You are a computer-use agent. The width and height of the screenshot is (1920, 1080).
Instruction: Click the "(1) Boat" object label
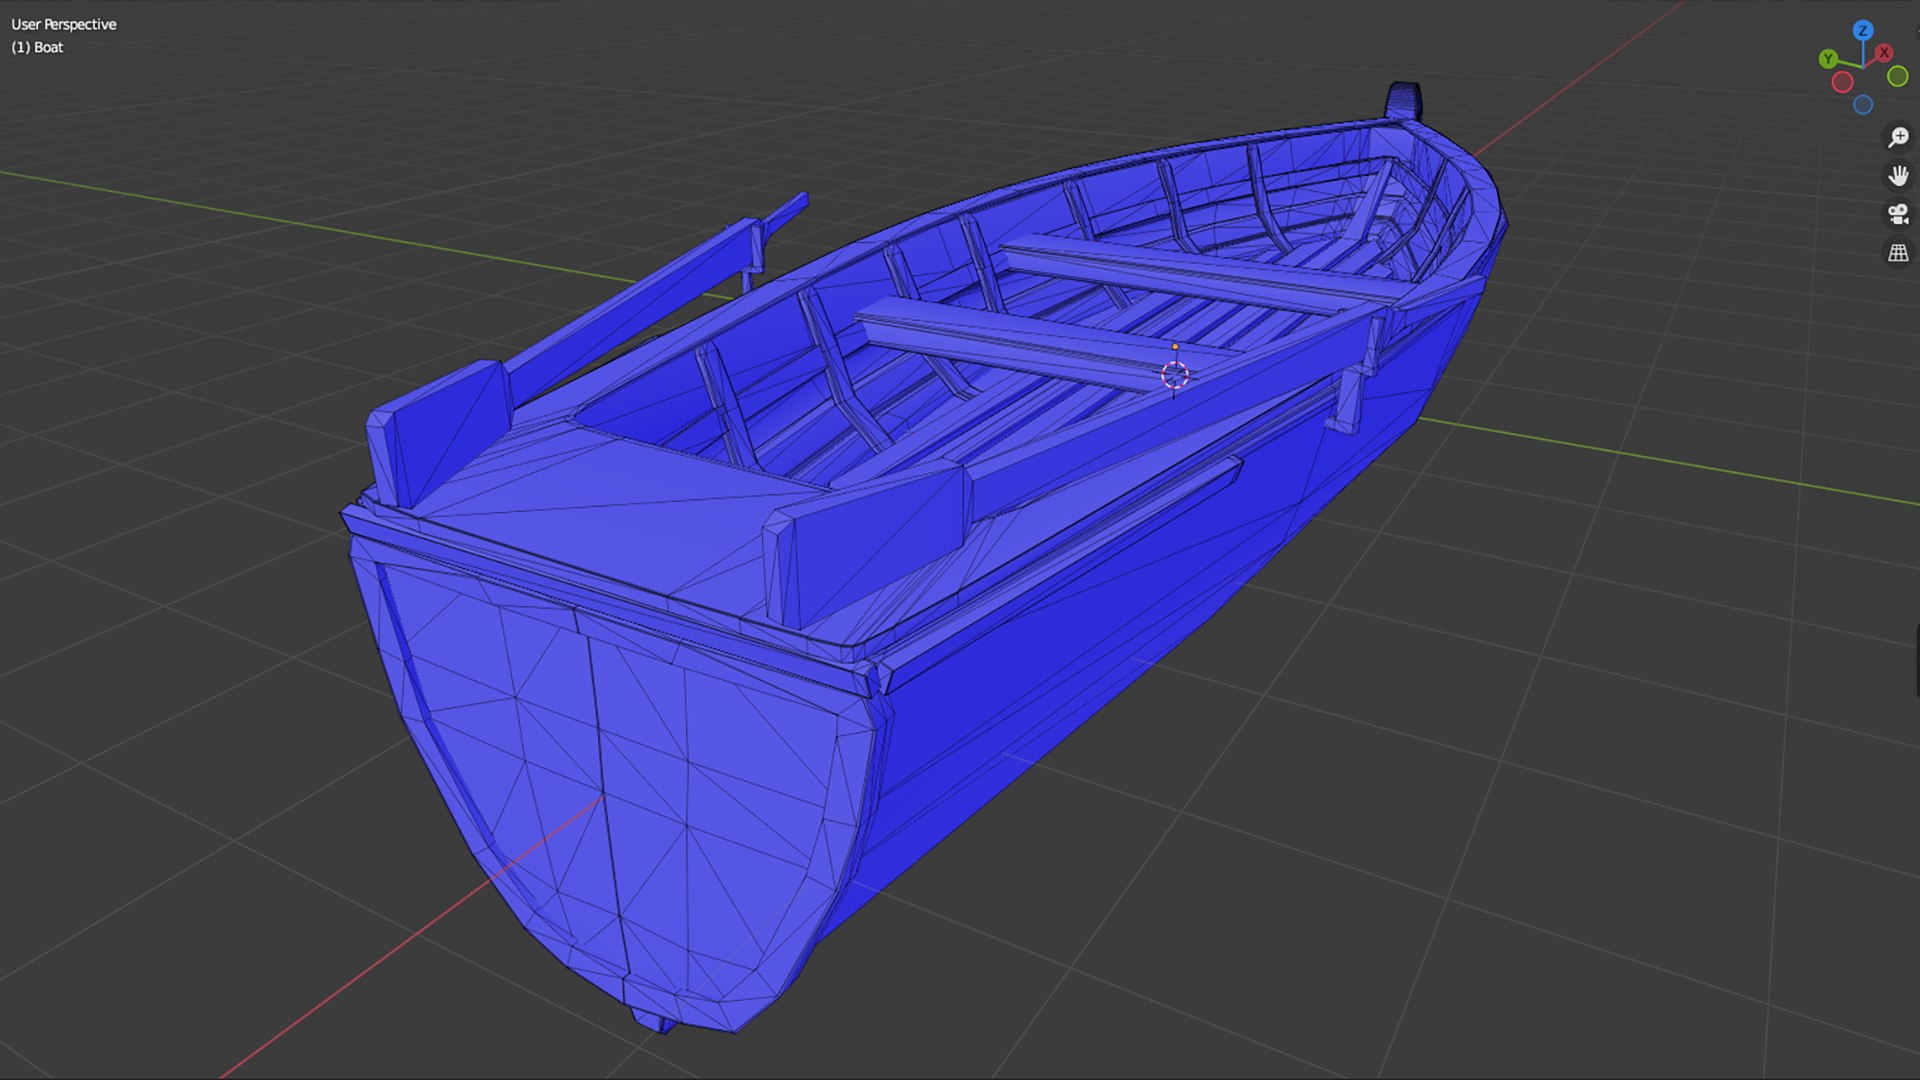[x=37, y=47]
